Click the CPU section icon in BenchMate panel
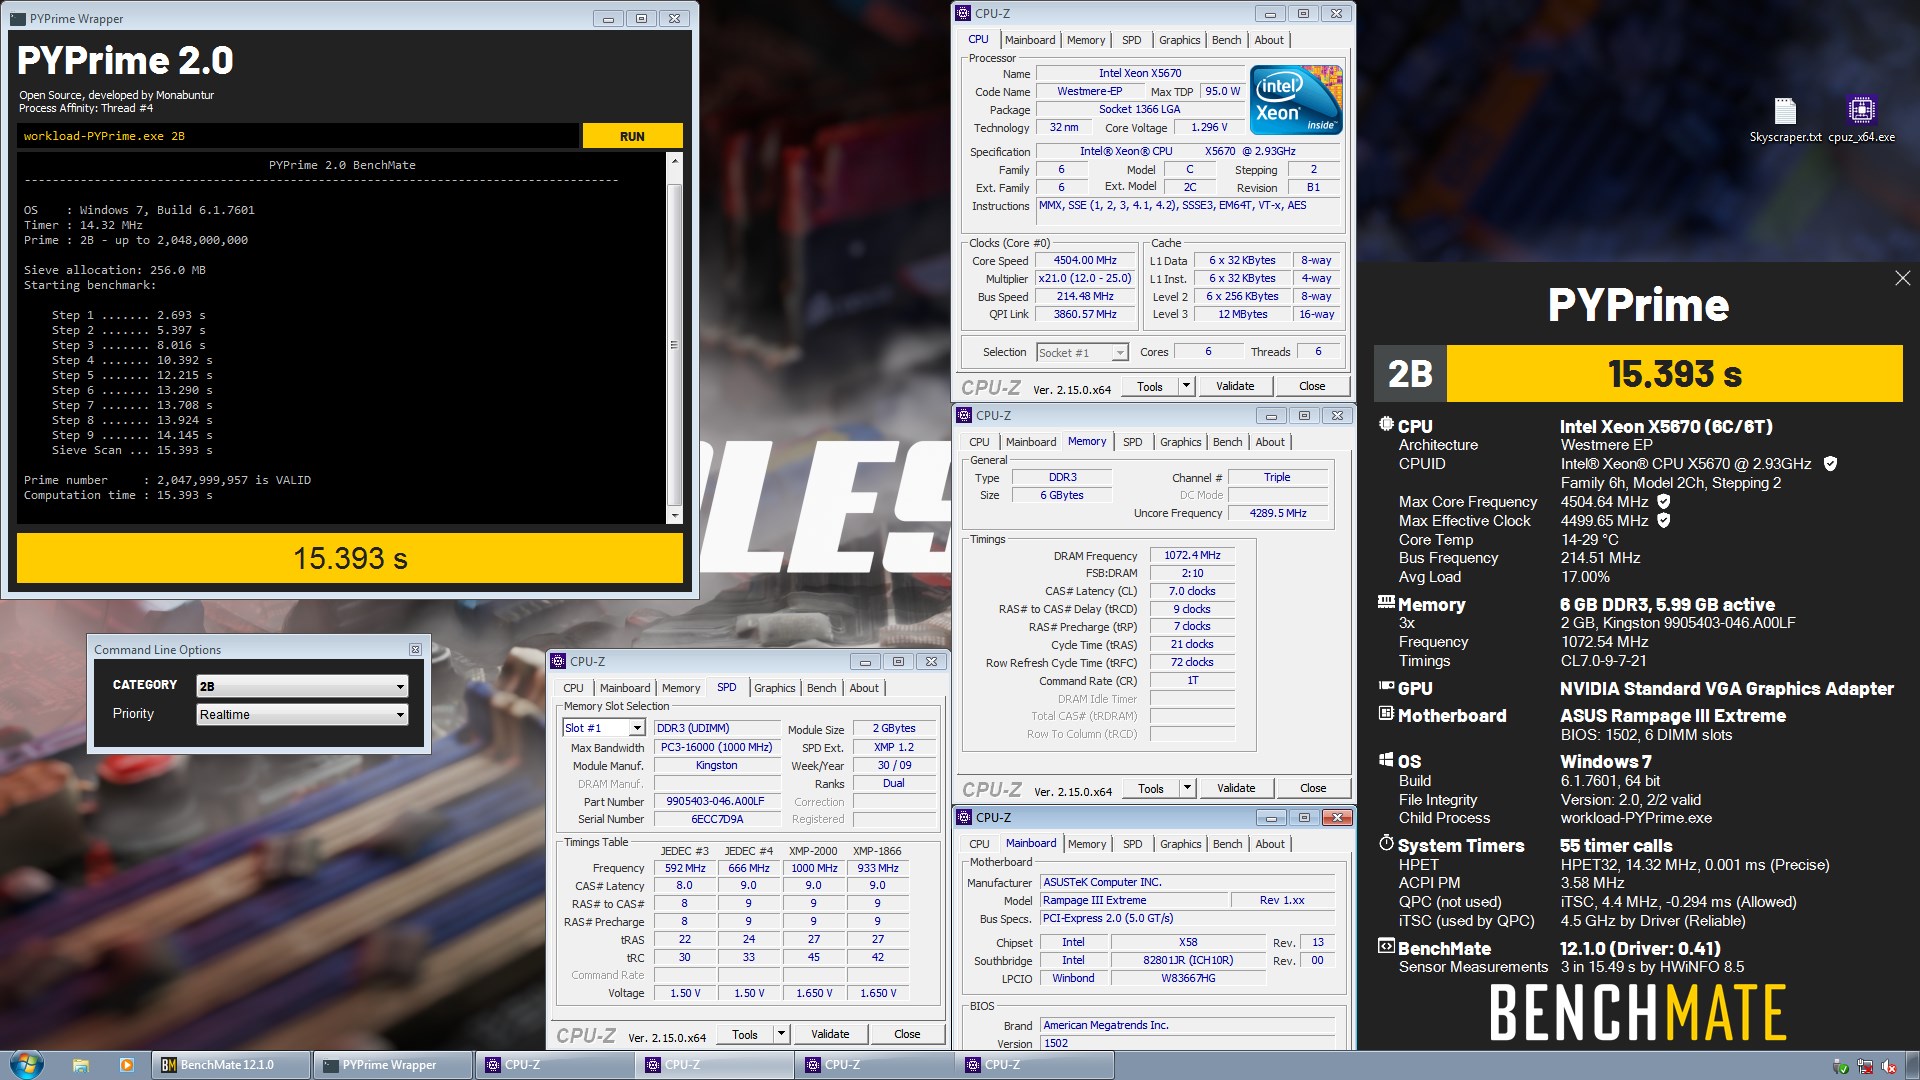The height and width of the screenshot is (1080, 1920). [1386, 425]
